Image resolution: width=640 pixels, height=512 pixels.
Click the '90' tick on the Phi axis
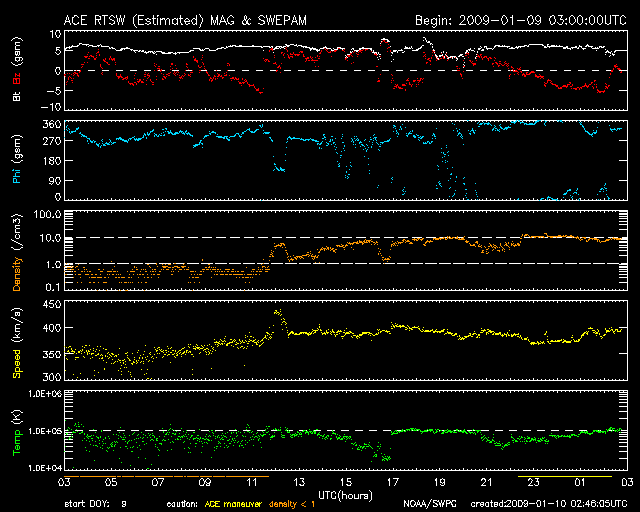[x=55, y=180]
